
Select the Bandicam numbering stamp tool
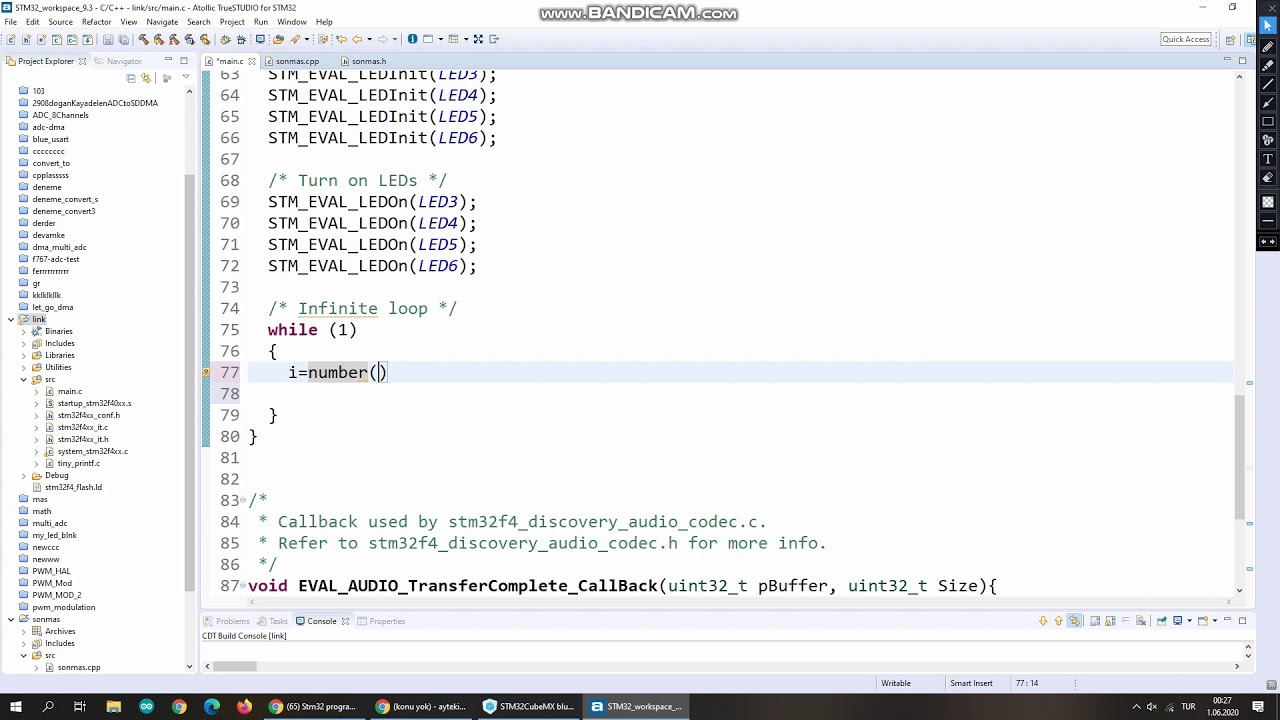pos(1268,141)
